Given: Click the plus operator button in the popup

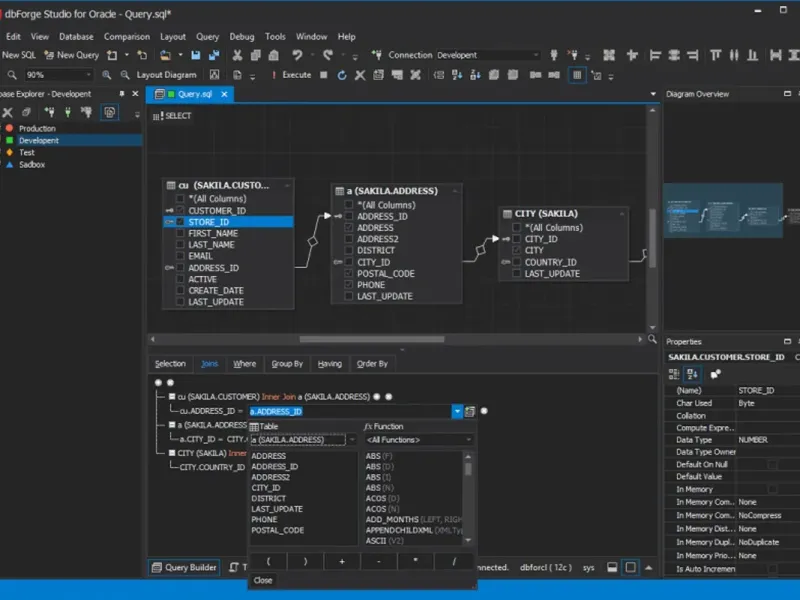Looking at the screenshot, I should [x=342, y=562].
